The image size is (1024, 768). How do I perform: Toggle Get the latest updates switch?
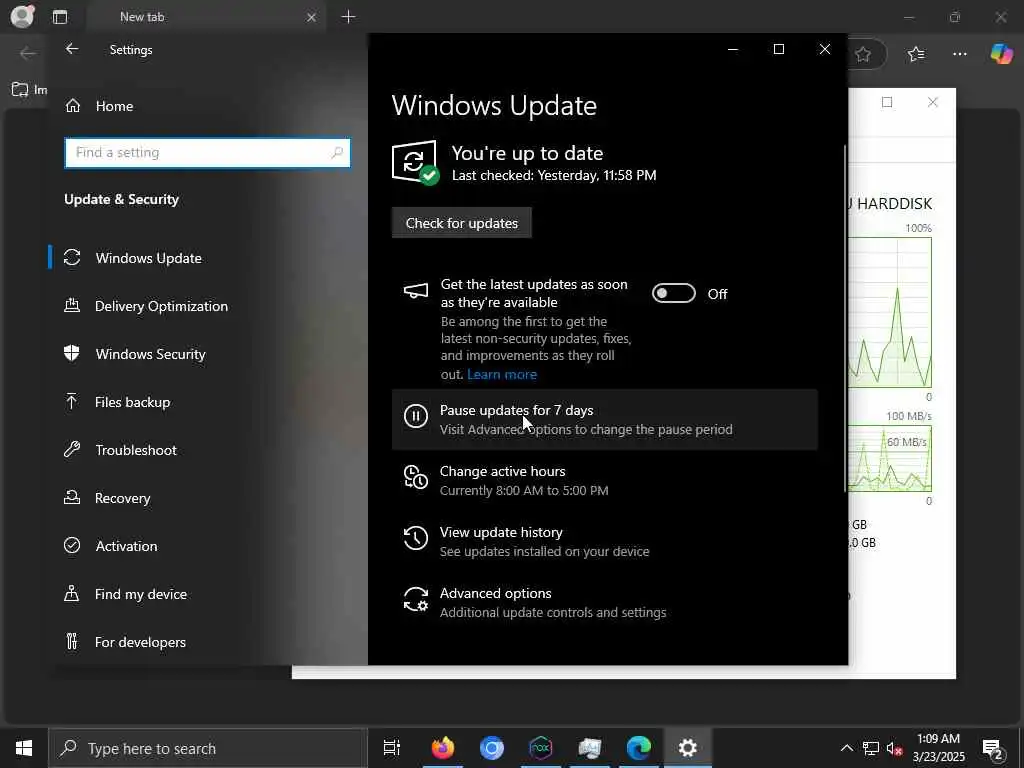point(673,293)
